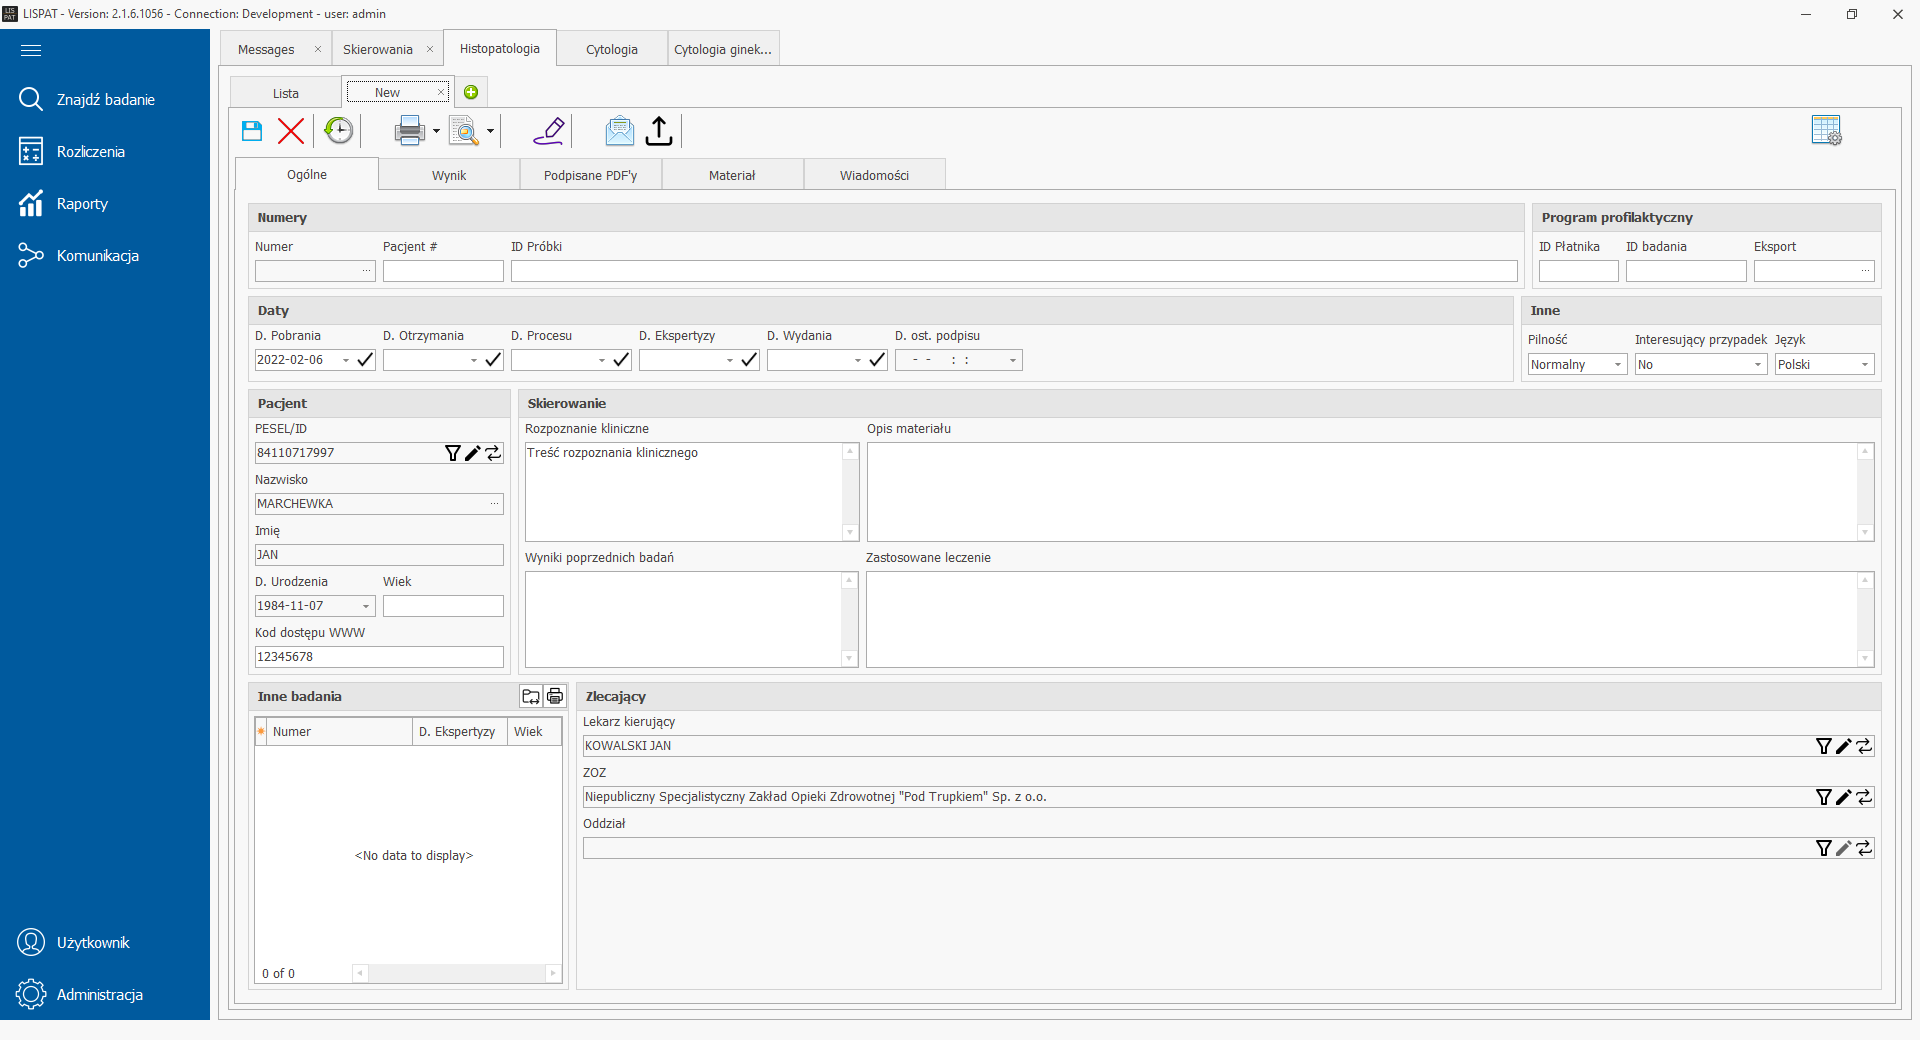Expand the Pilność dropdown
Viewport: 1920px width, 1040px height.
pos(1617,365)
